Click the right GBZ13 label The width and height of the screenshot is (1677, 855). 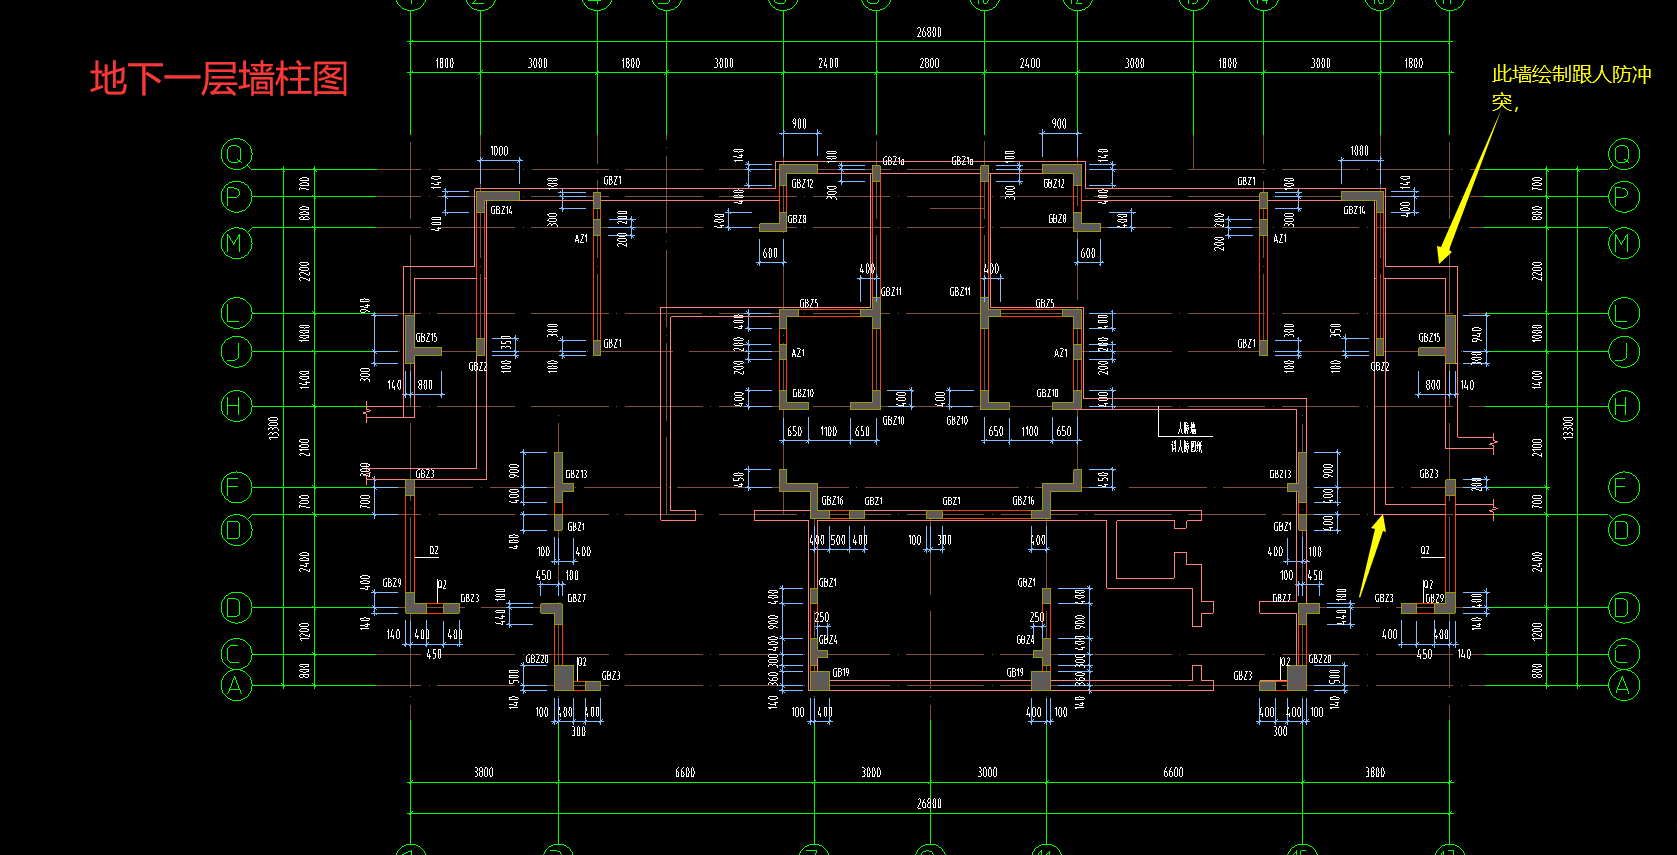tap(1280, 475)
